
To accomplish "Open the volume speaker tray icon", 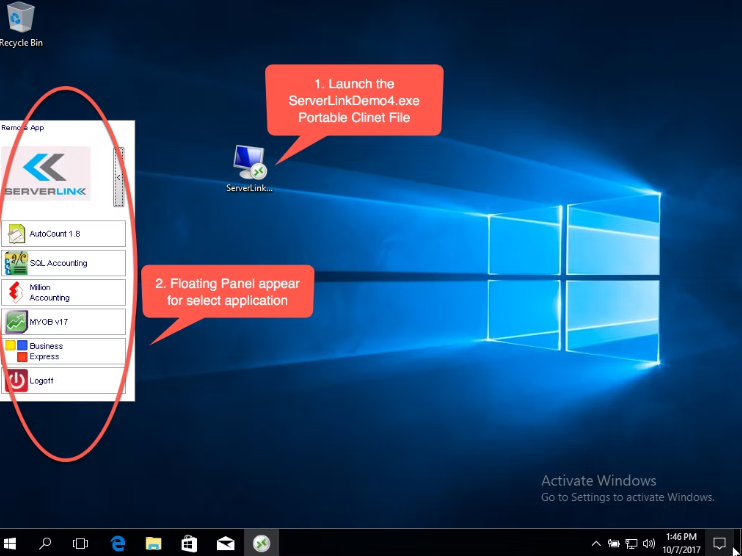I will [x=649, y=543].
